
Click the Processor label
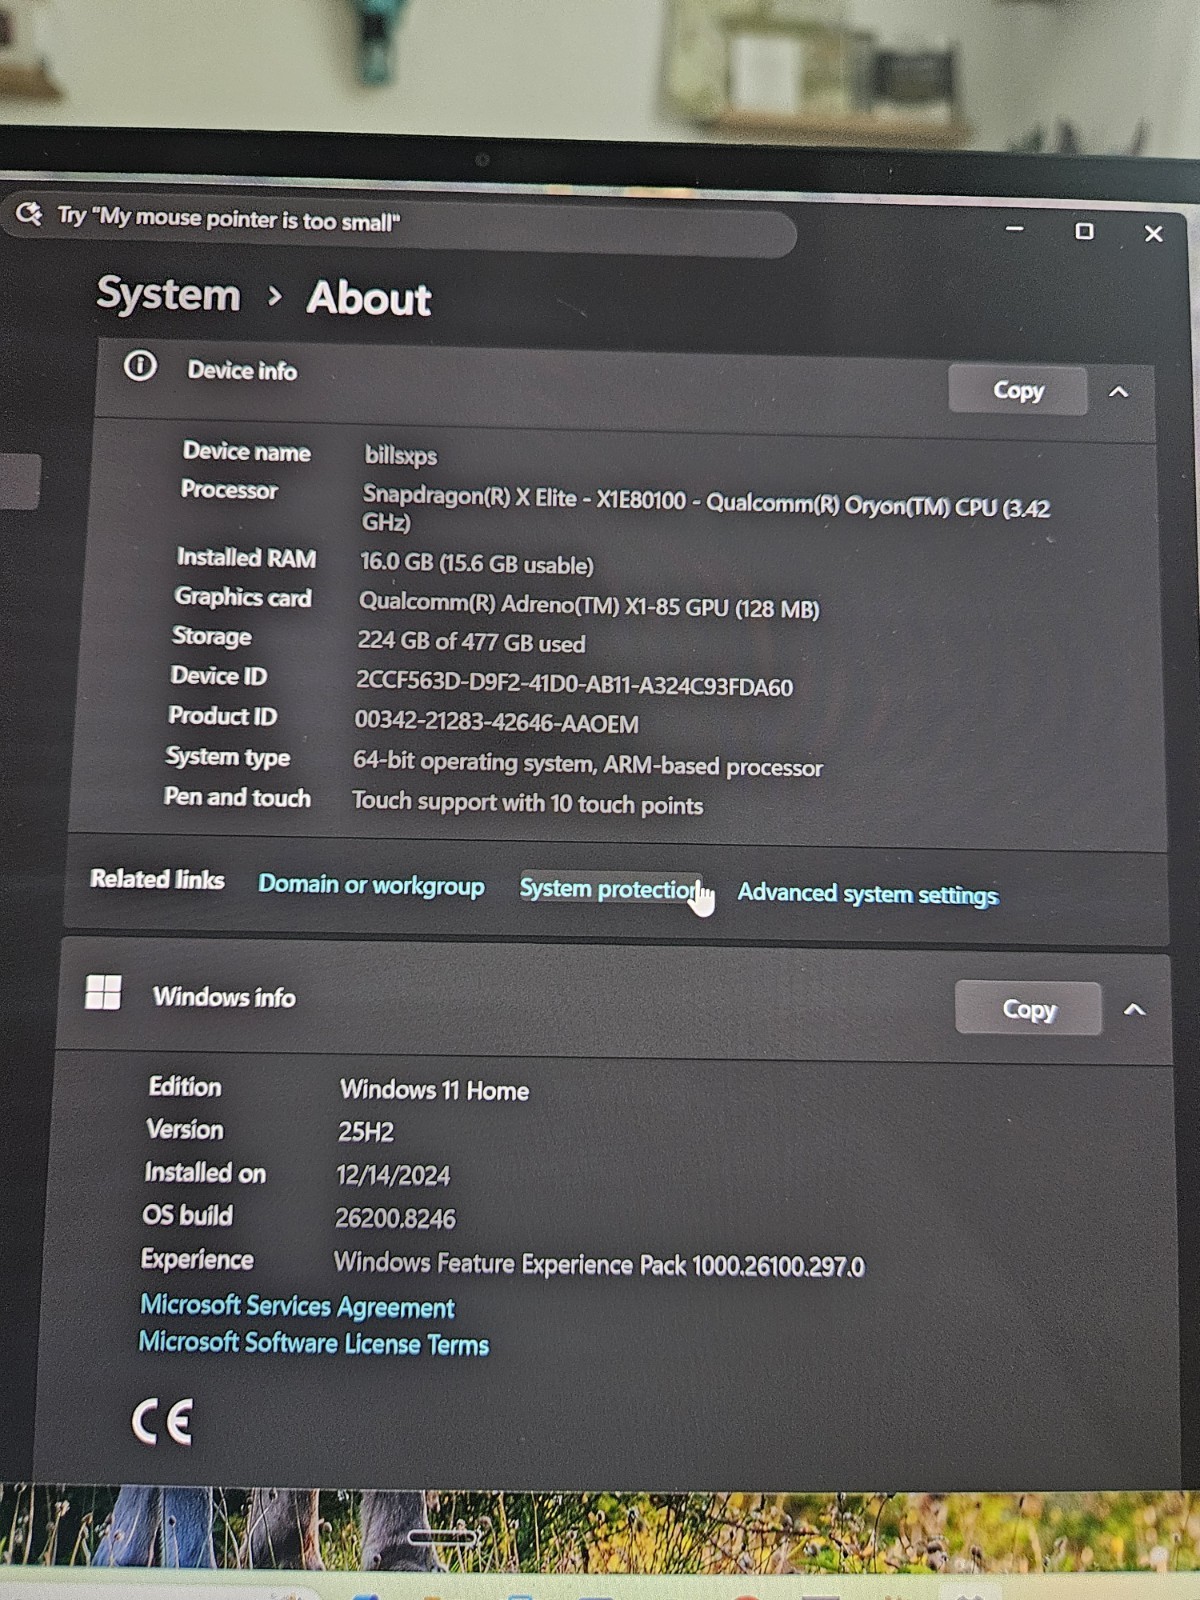[229, 490]
